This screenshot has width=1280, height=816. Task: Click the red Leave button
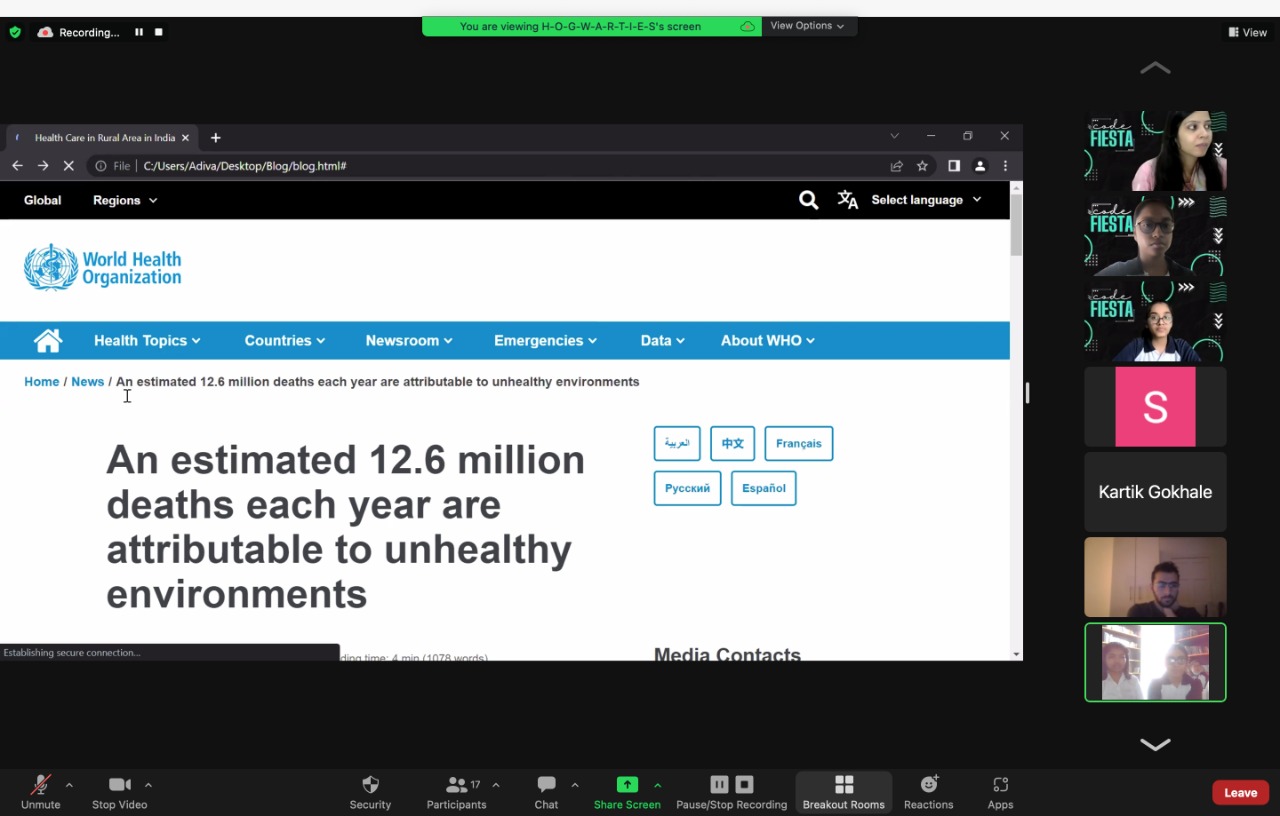coord(1240,793)
